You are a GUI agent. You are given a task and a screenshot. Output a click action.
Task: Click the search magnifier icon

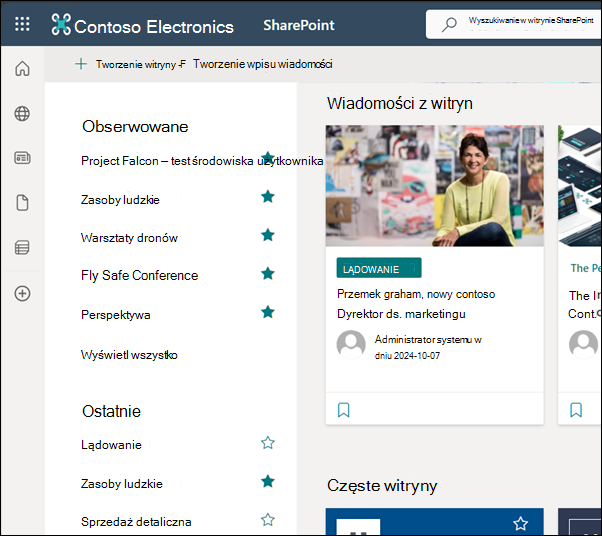[448, 24]
